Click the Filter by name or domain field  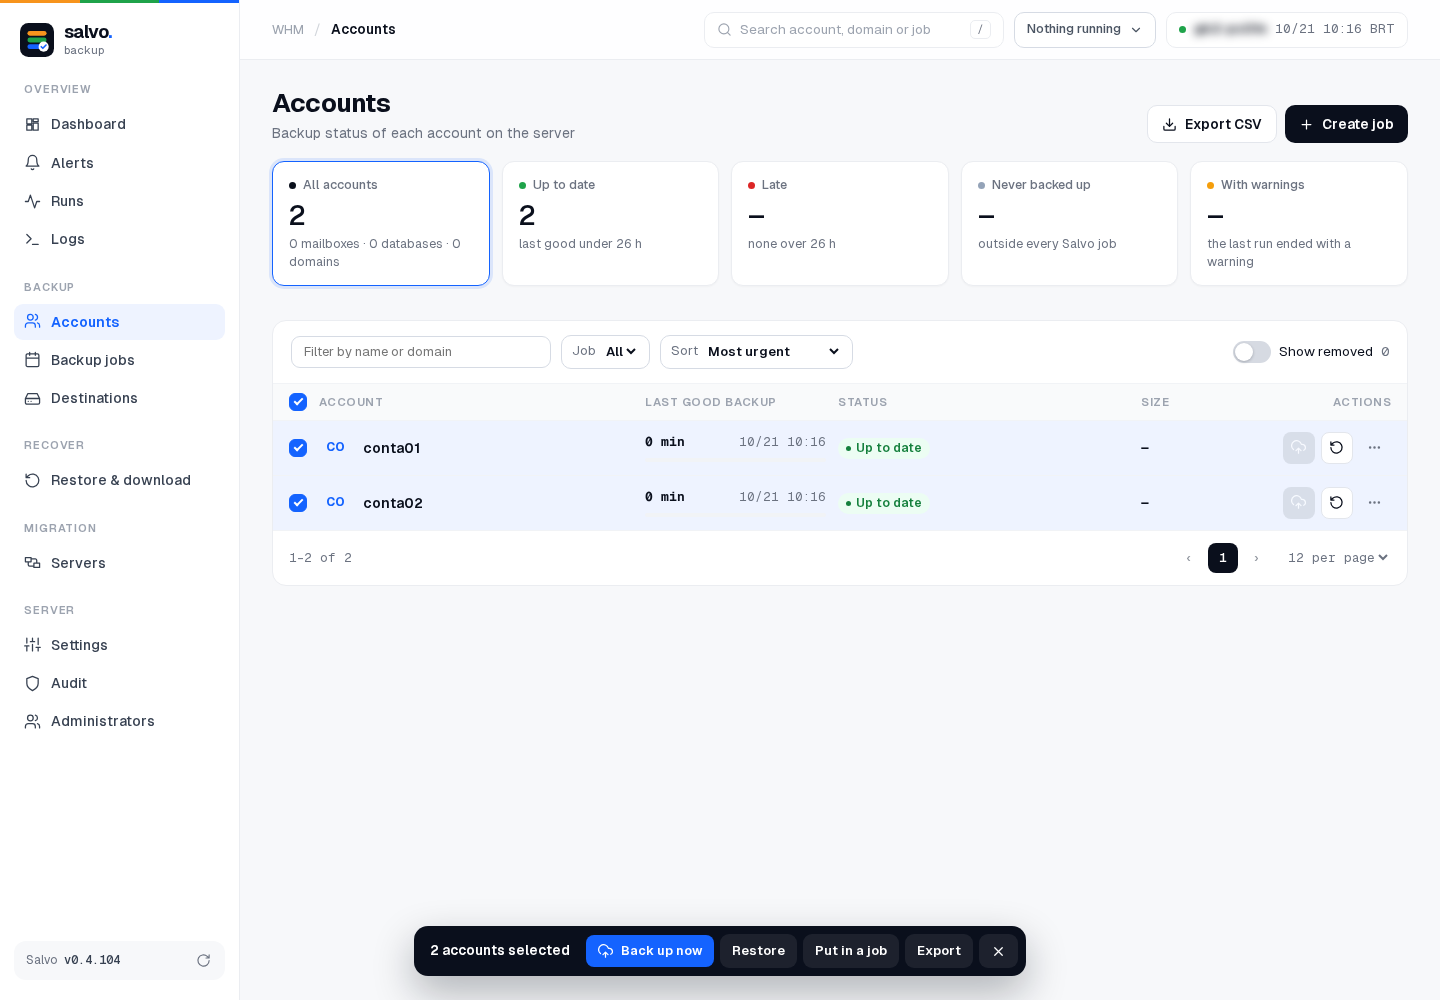click(421, 352)
